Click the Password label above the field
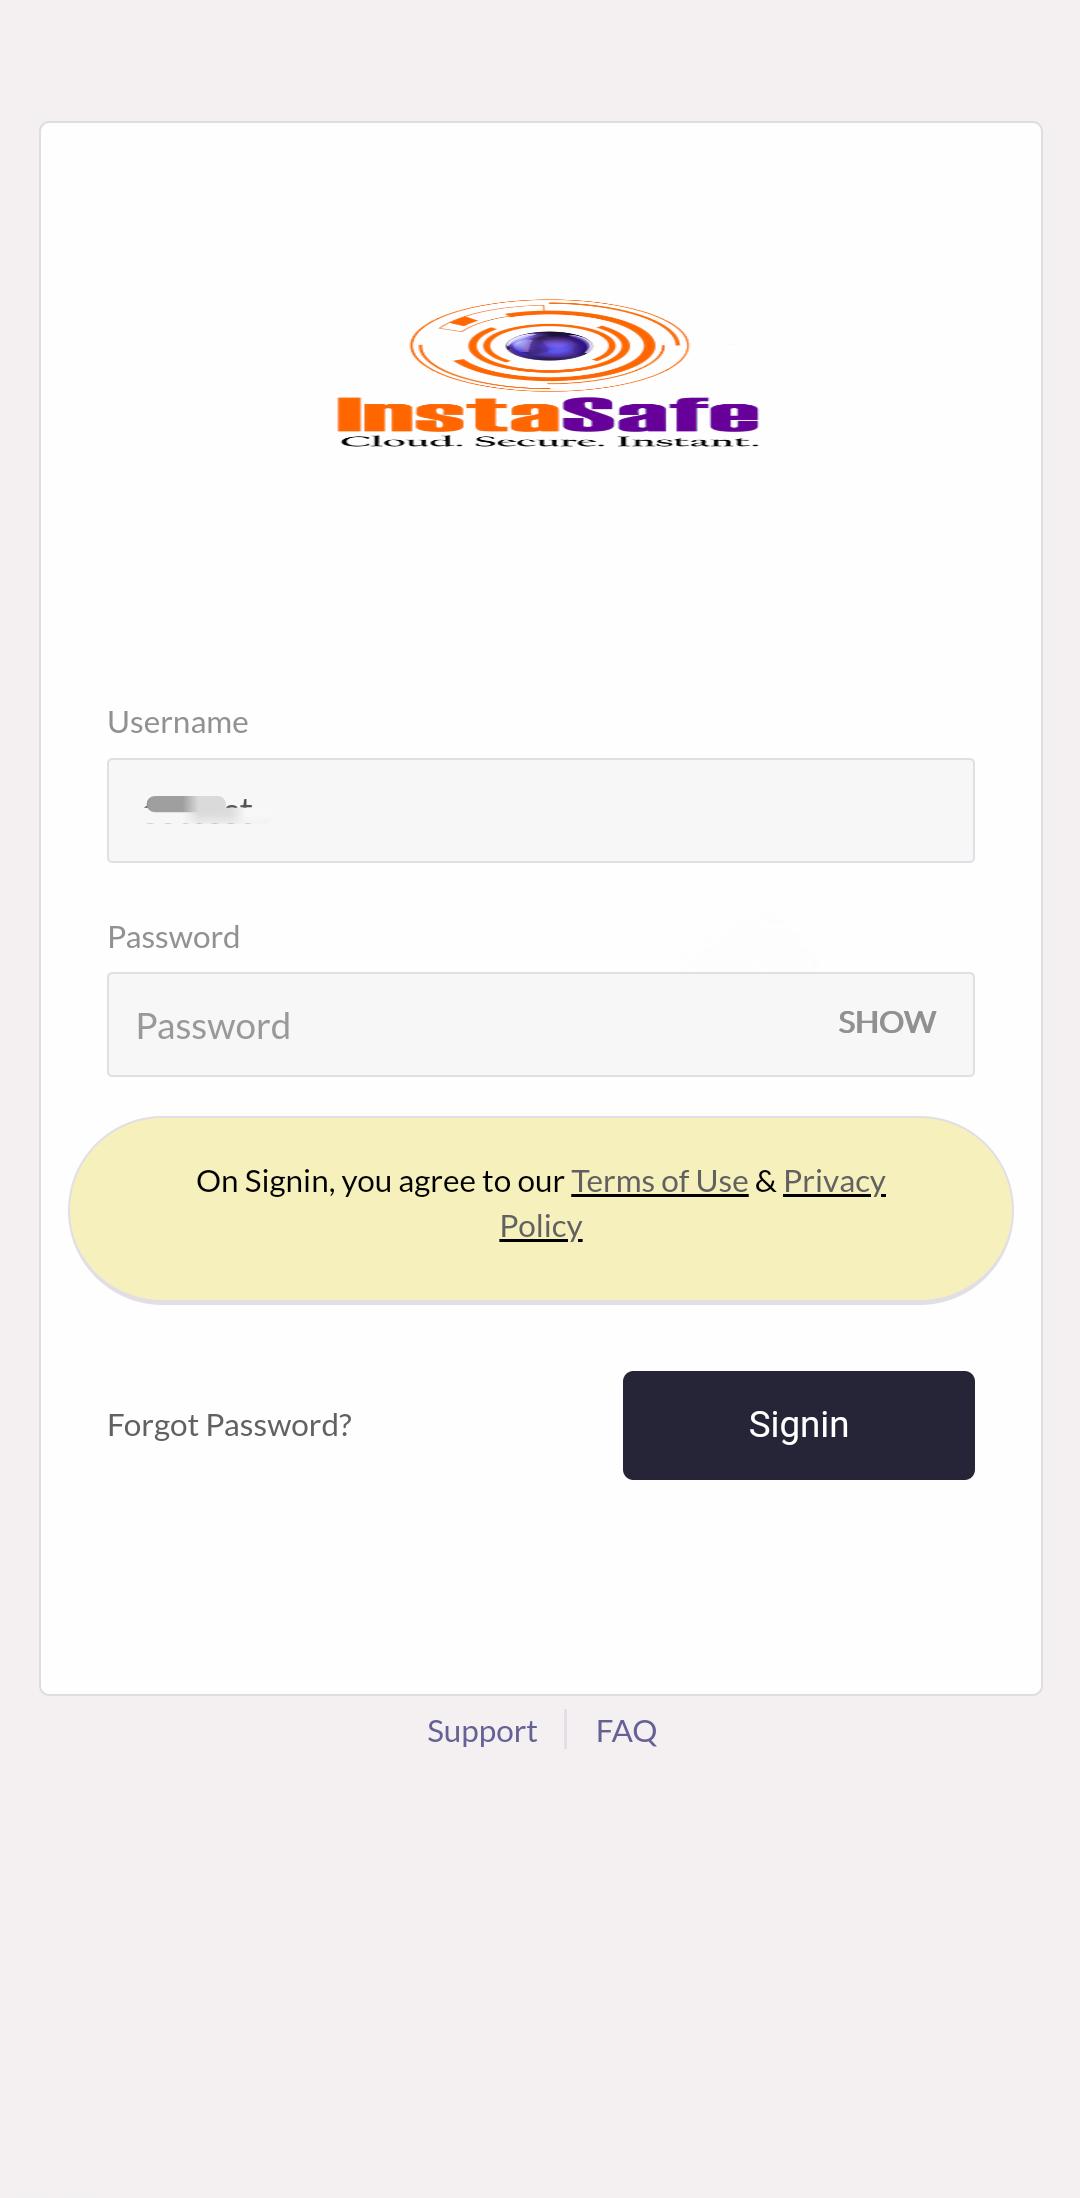This screenshot has width=1080, height=2198. 174,937
